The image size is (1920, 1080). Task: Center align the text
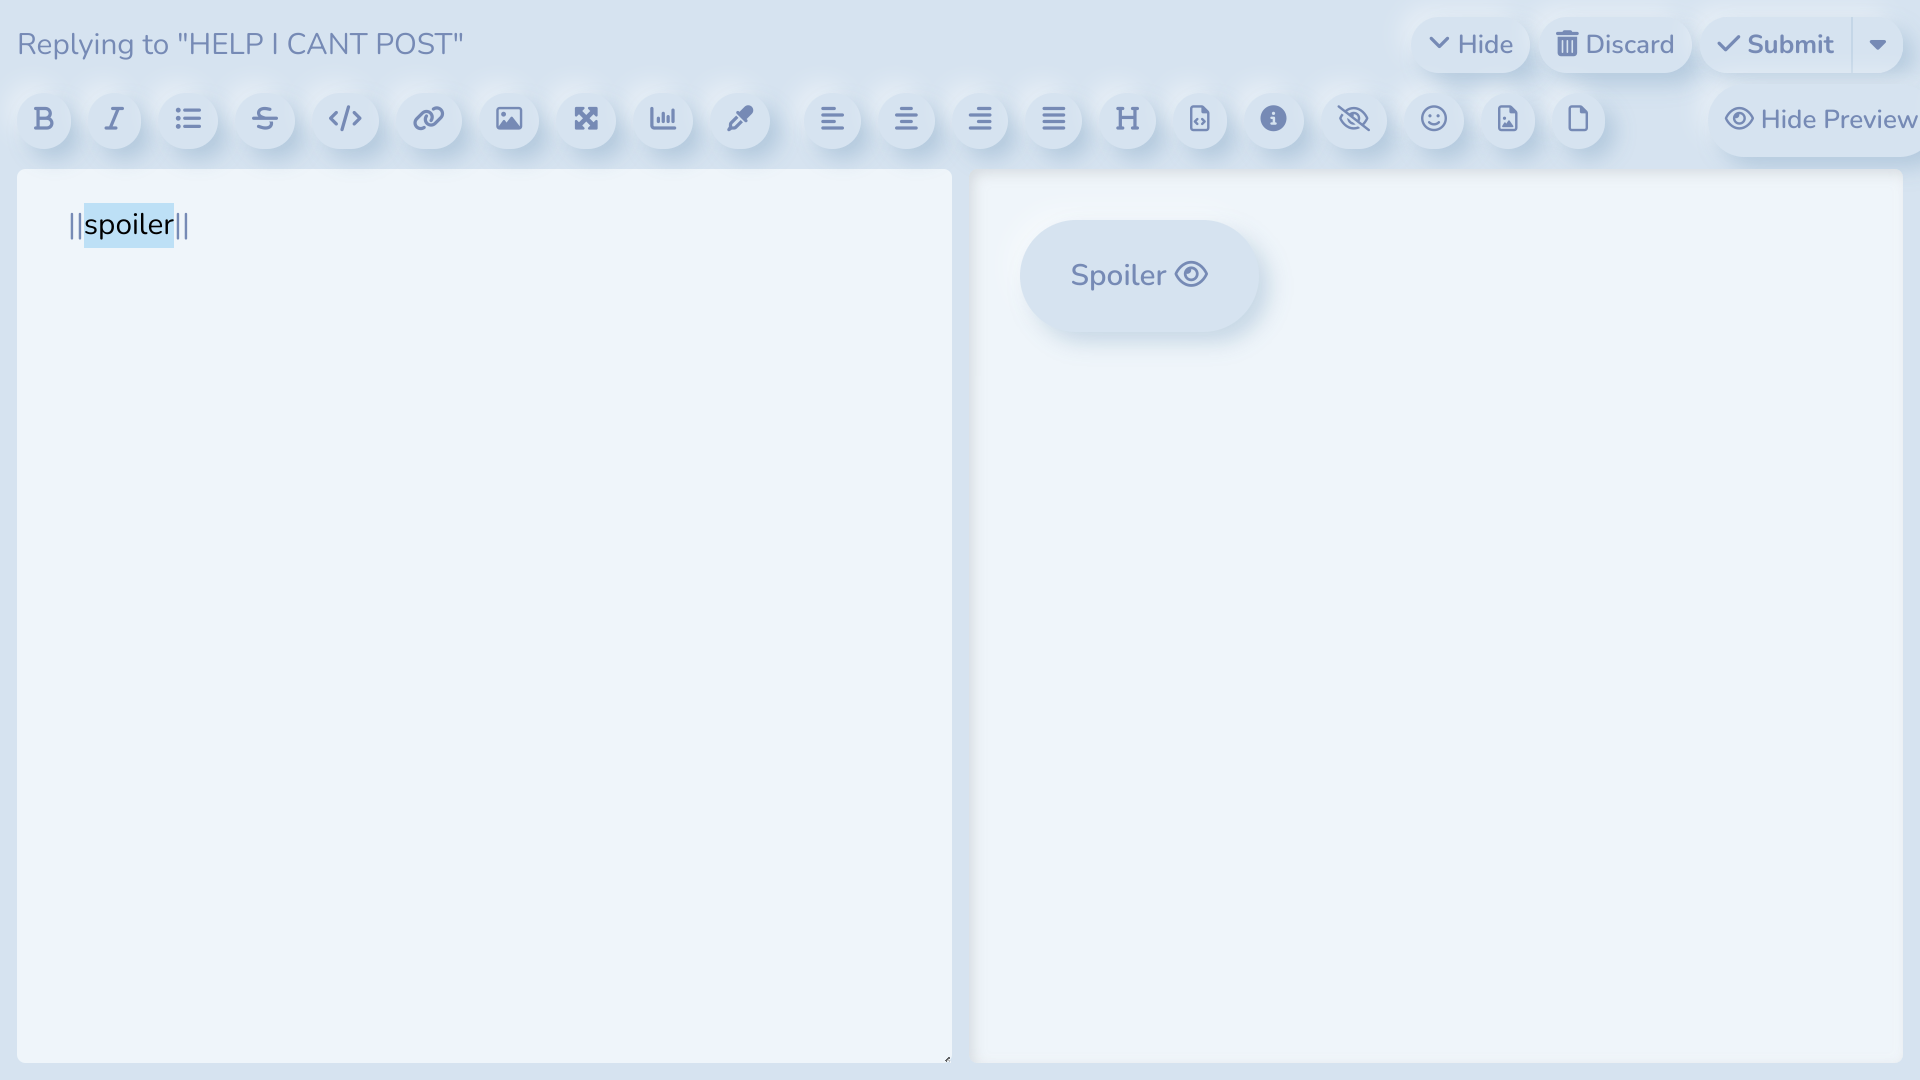click(x=906, y=119)
